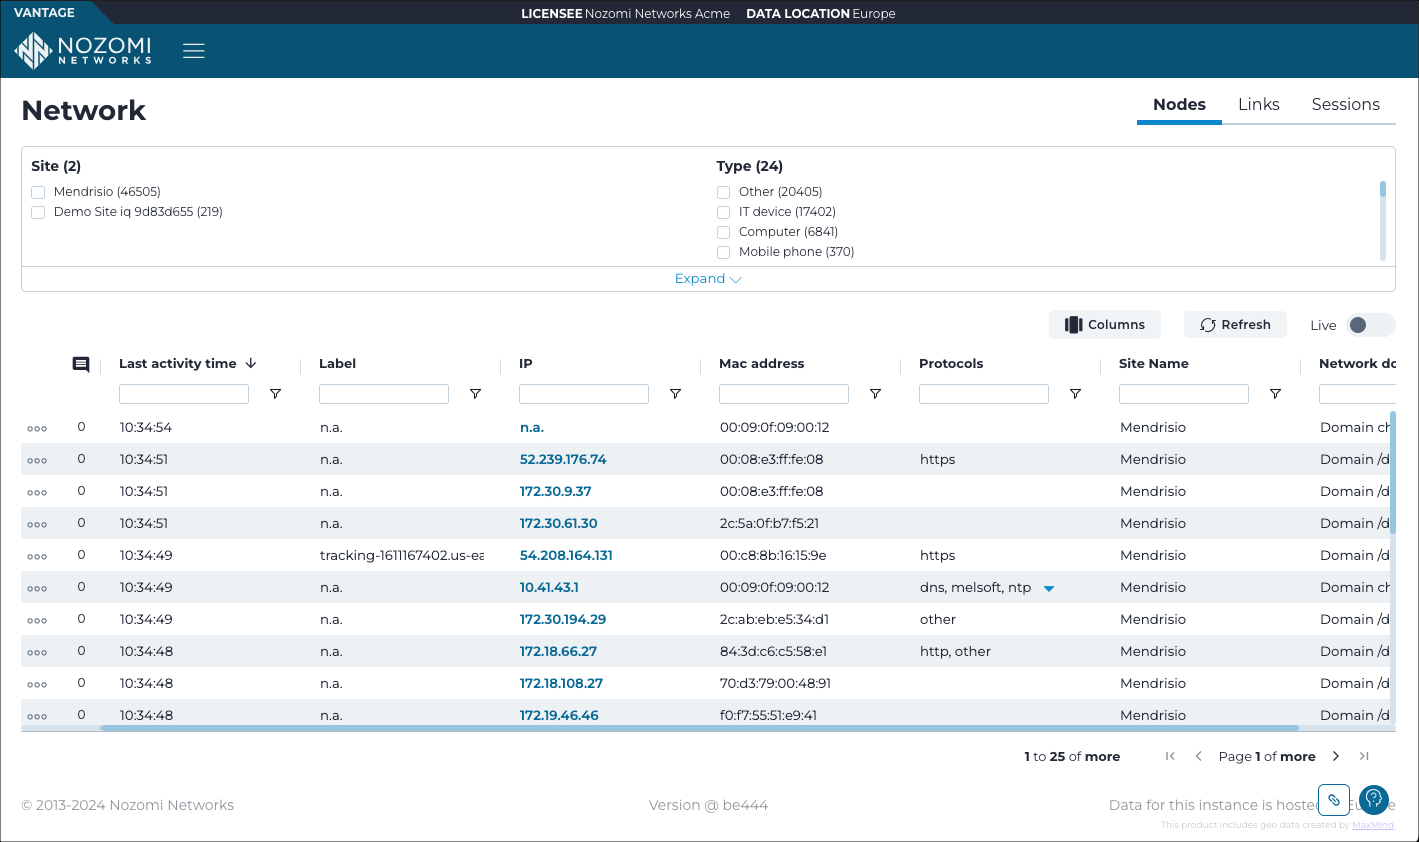Check the Mendrisio site checkbox
The image size is (1419, 842).
38,192
